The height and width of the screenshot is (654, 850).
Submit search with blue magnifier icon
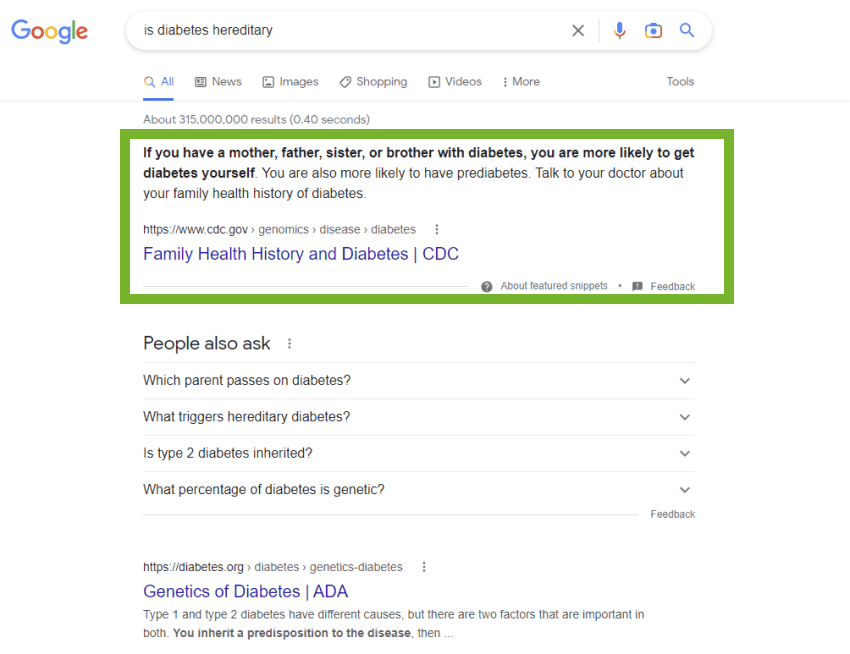pos(687,30)
